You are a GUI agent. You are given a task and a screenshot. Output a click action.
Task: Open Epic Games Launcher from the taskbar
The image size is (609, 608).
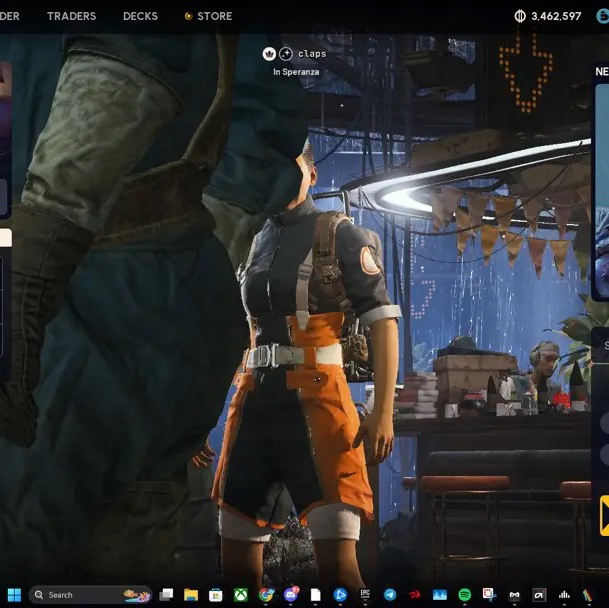pos(365,594)
